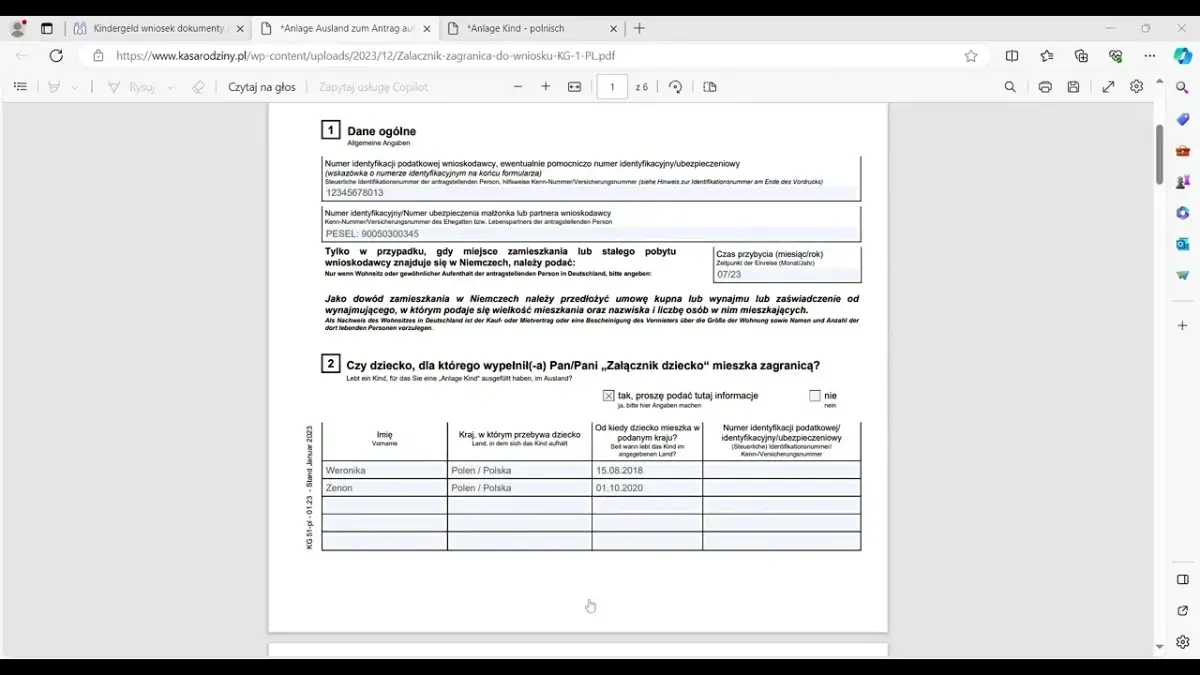Save the PDF file
The width and height of the screenshot is (1200, 675).
(1073, 86)
